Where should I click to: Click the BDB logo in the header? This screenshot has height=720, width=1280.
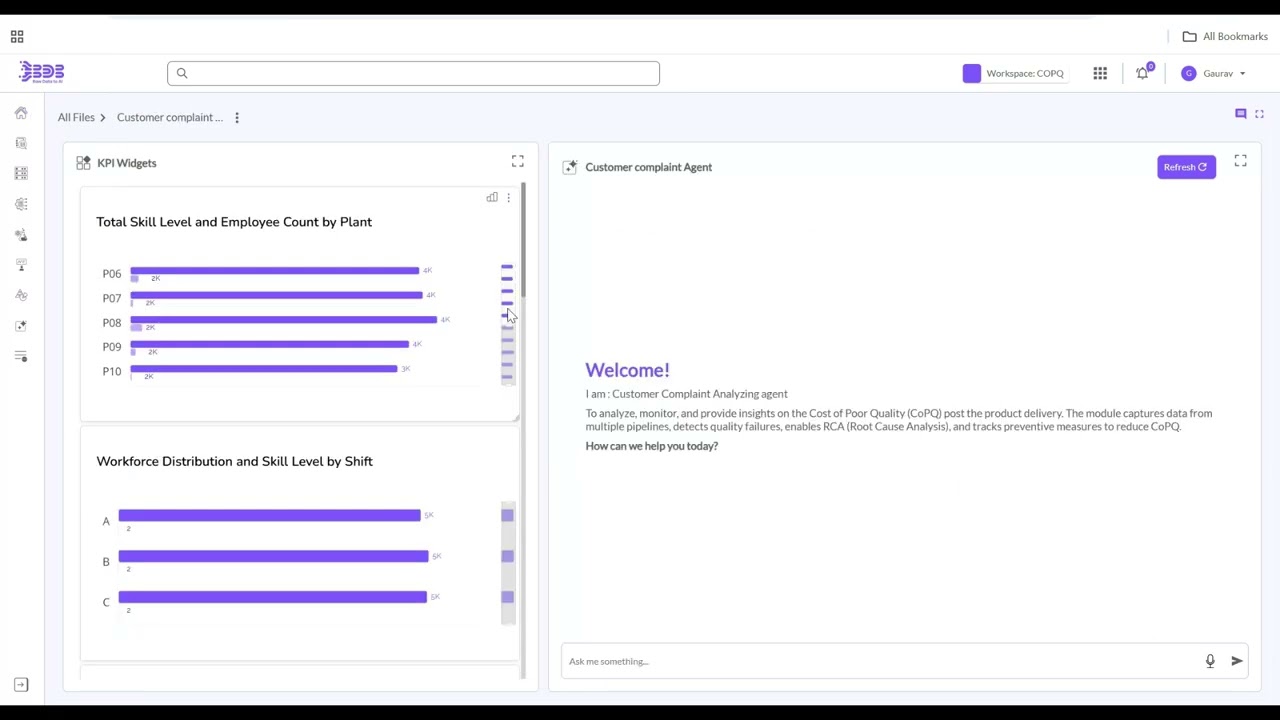[x=41, y=72]
